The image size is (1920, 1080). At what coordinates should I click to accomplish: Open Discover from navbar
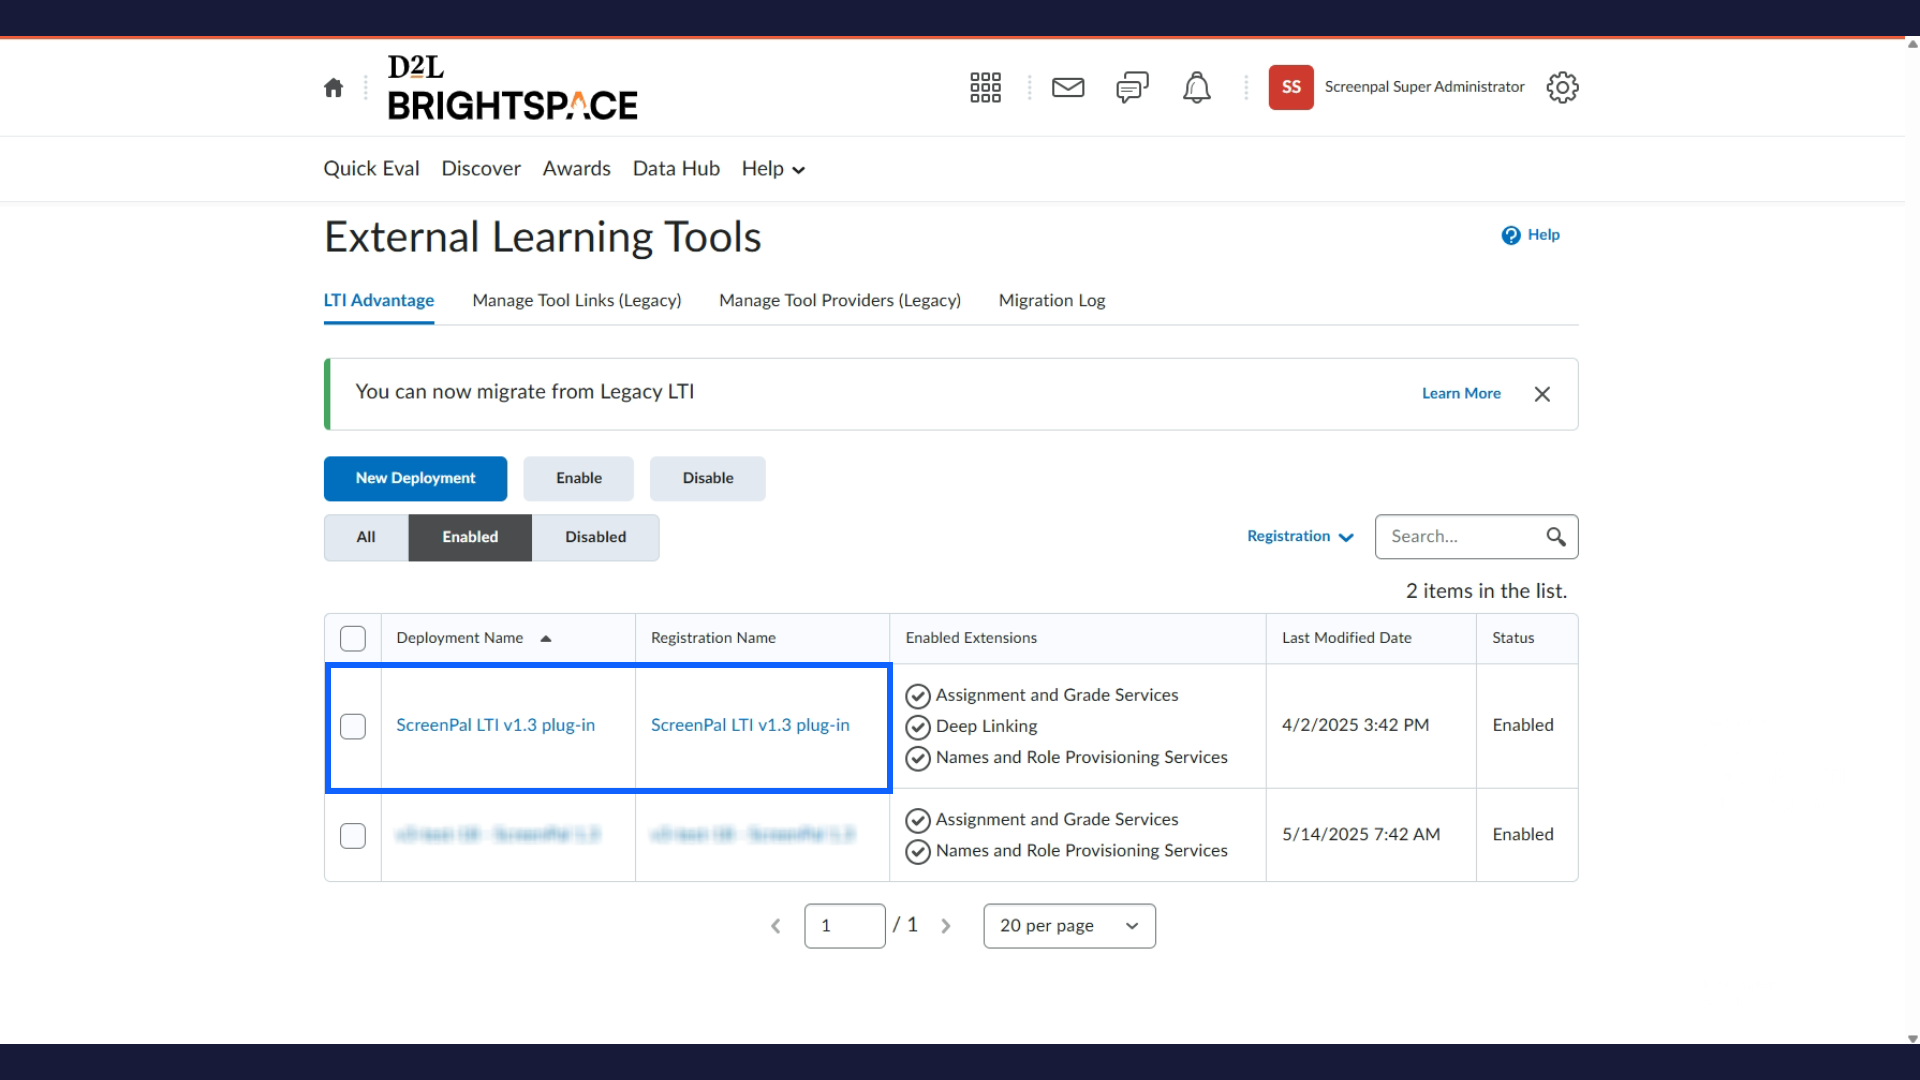click(x=481, y=169)
